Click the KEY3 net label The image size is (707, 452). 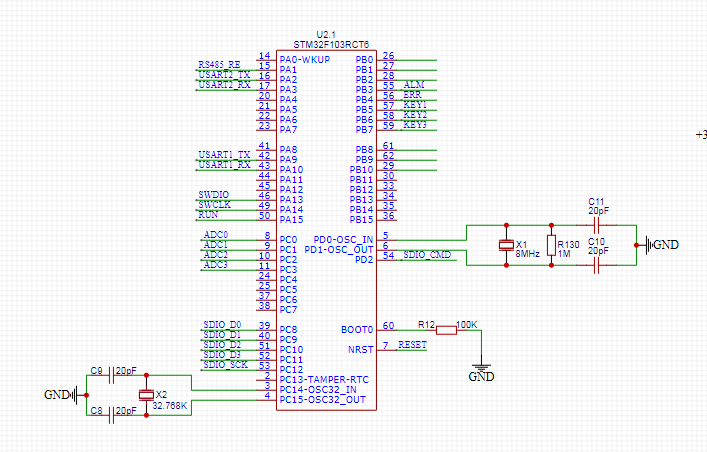[x=415, y=125]
